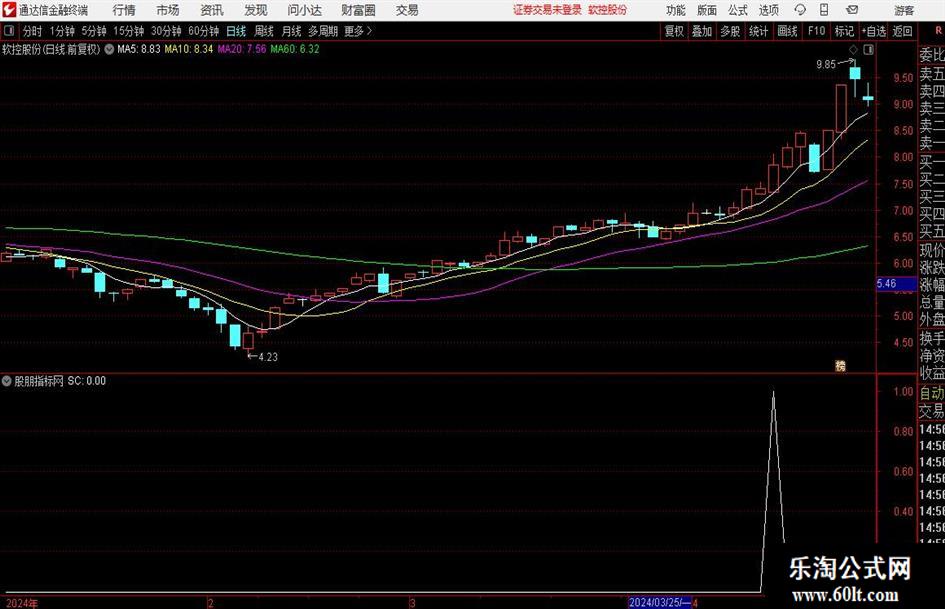Switch to the 15分钟 period tab
Image resolution: width=945 pixels, height=609 pixels.
coord(129,31)
